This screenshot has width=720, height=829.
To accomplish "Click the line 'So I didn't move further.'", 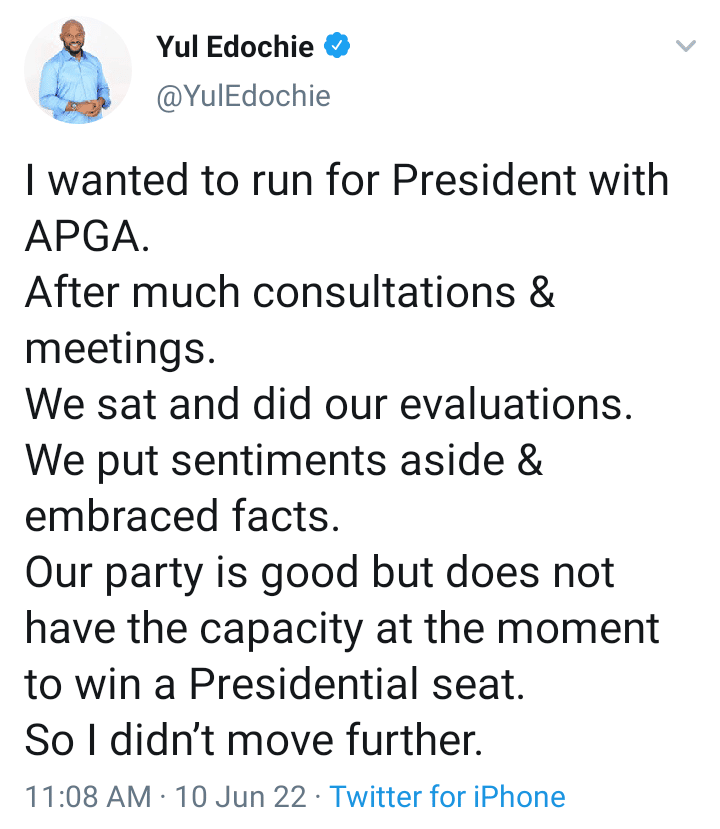I will (254, 740).
